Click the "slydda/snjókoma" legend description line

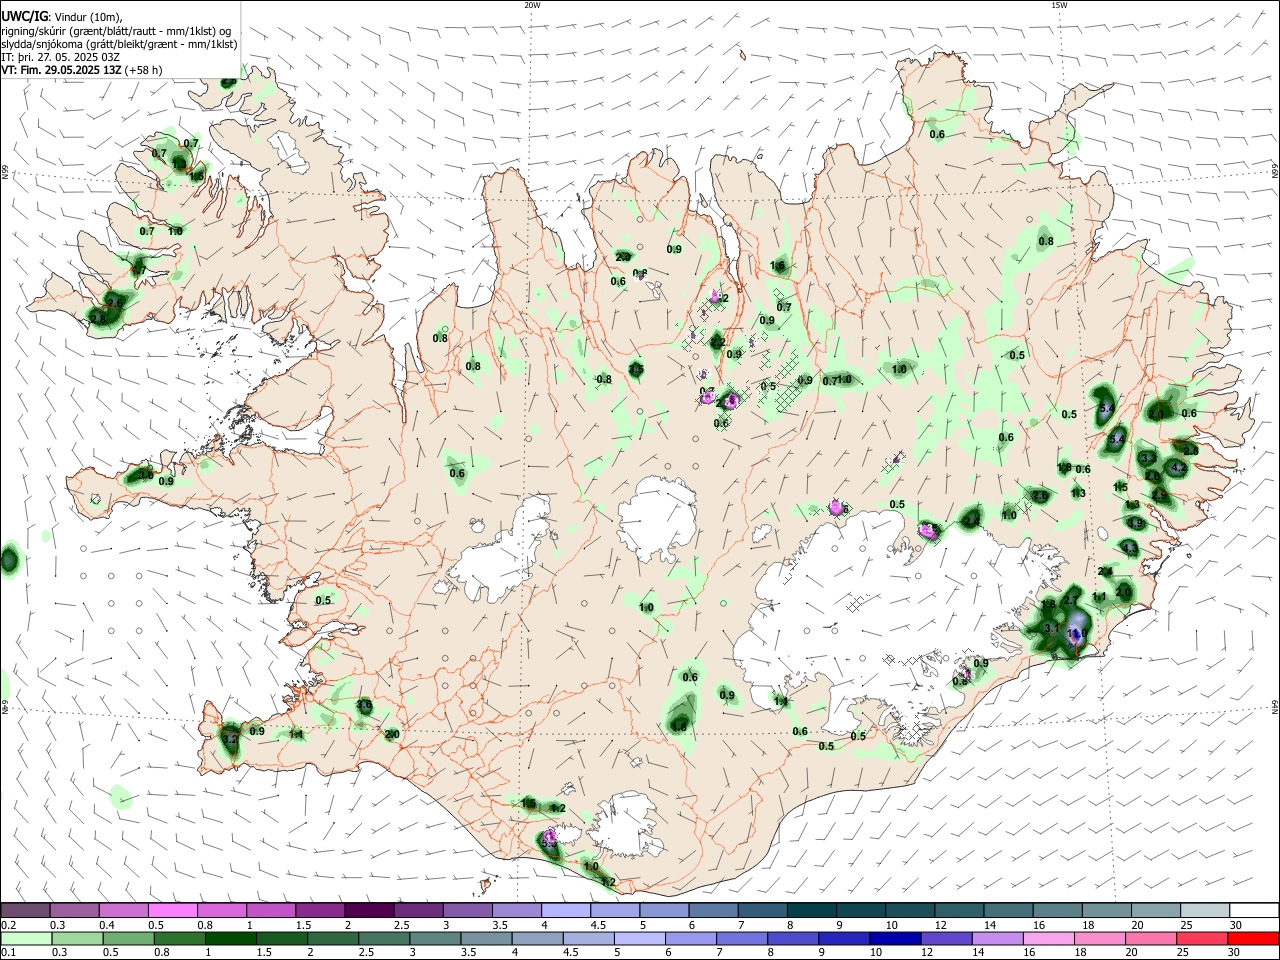pos(119,44)
